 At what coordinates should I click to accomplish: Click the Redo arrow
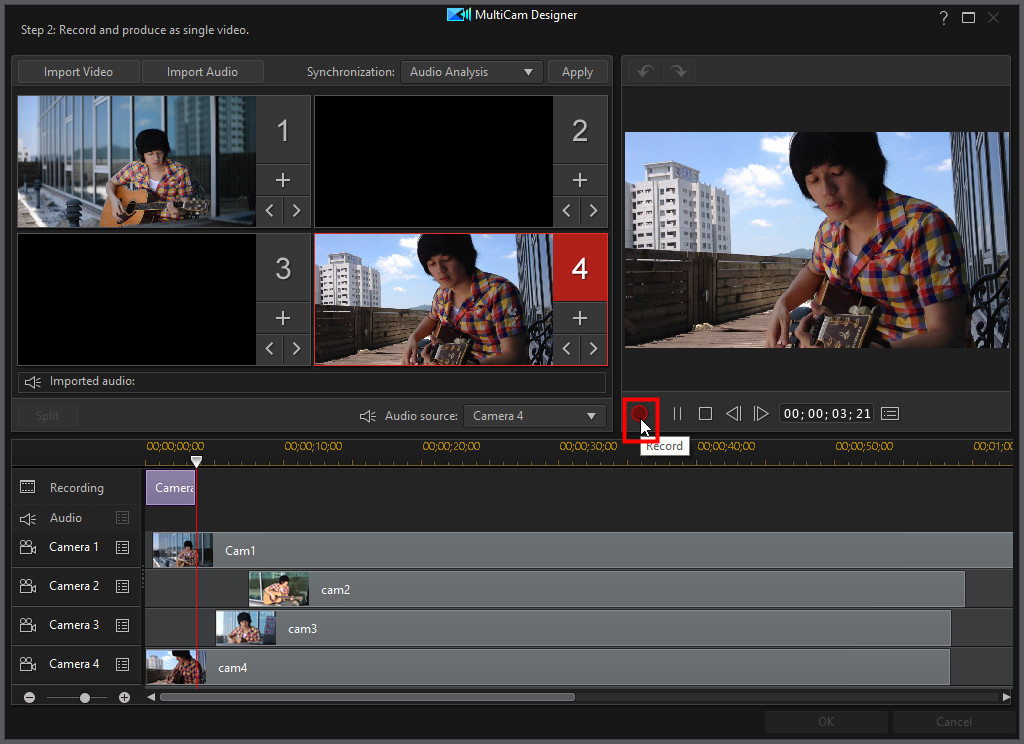pos(679,71)
